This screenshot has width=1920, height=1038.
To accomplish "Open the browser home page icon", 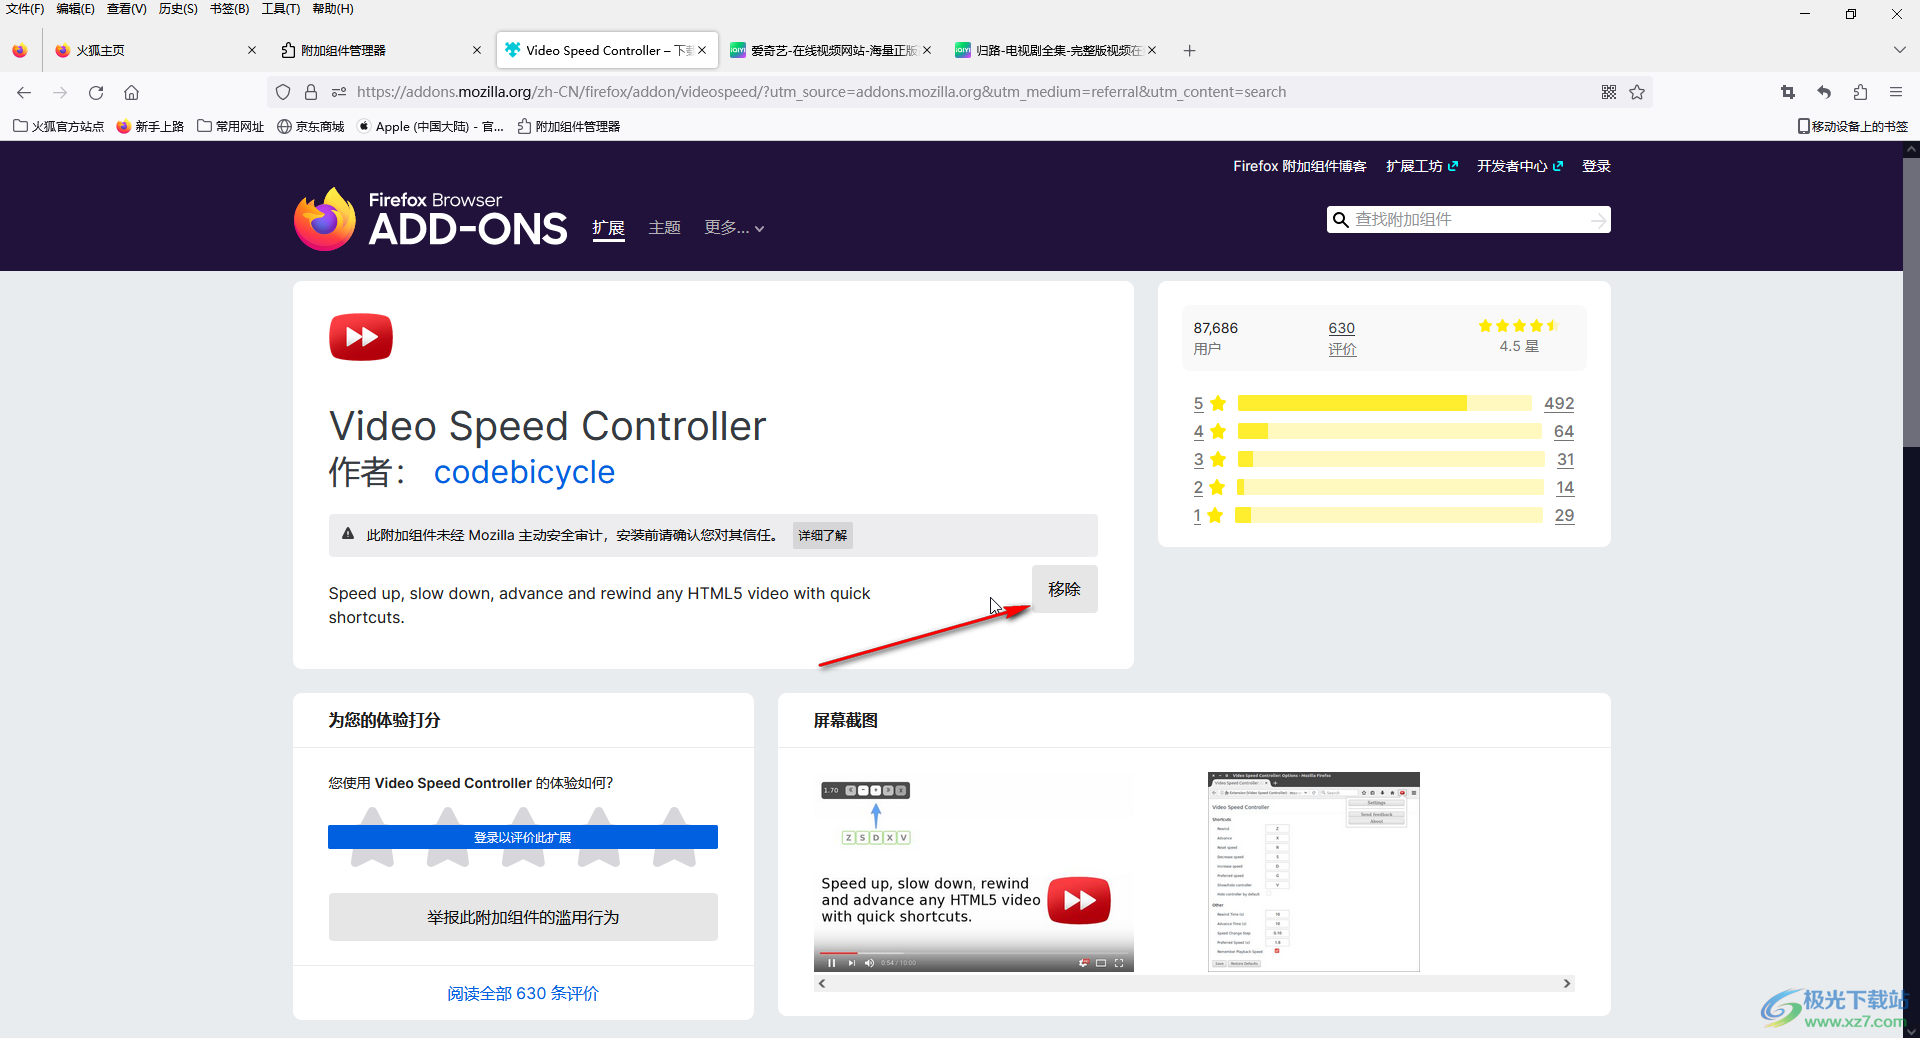I will point(131,92).
